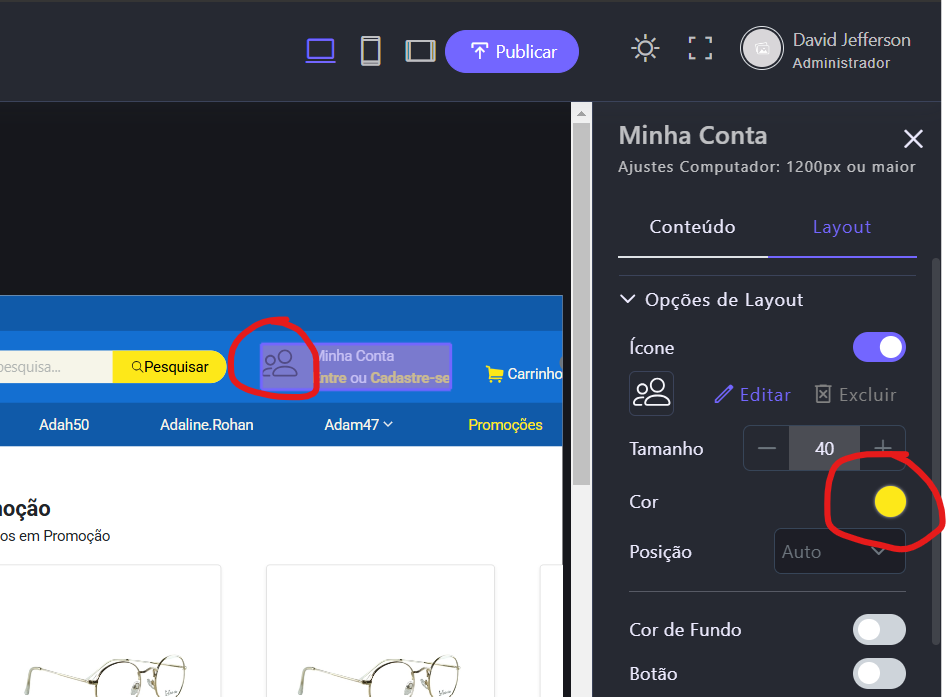The width and height of the screenshot is (946, 697).
Task: Switch to tablet preview icon
Action: [420, 50]
